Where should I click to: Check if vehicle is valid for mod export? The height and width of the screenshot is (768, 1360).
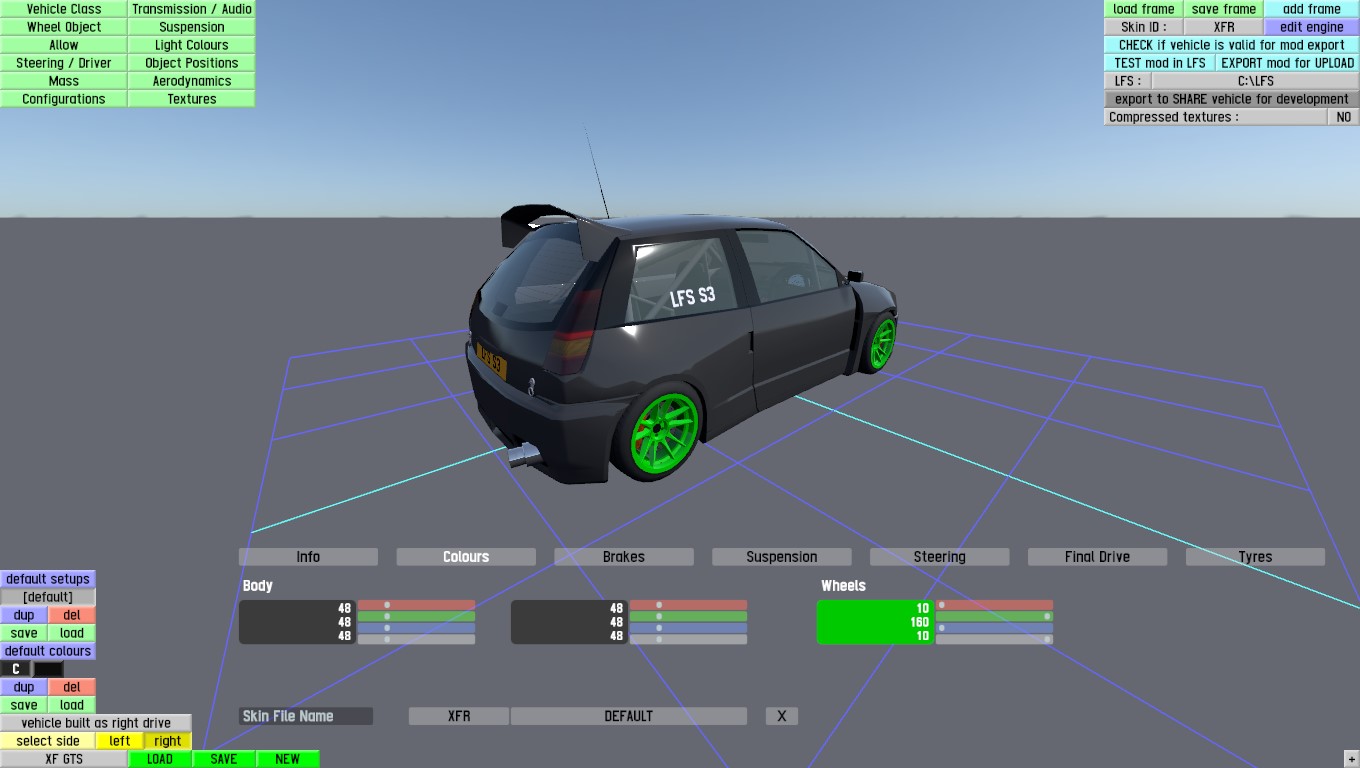click(1232, 45)
